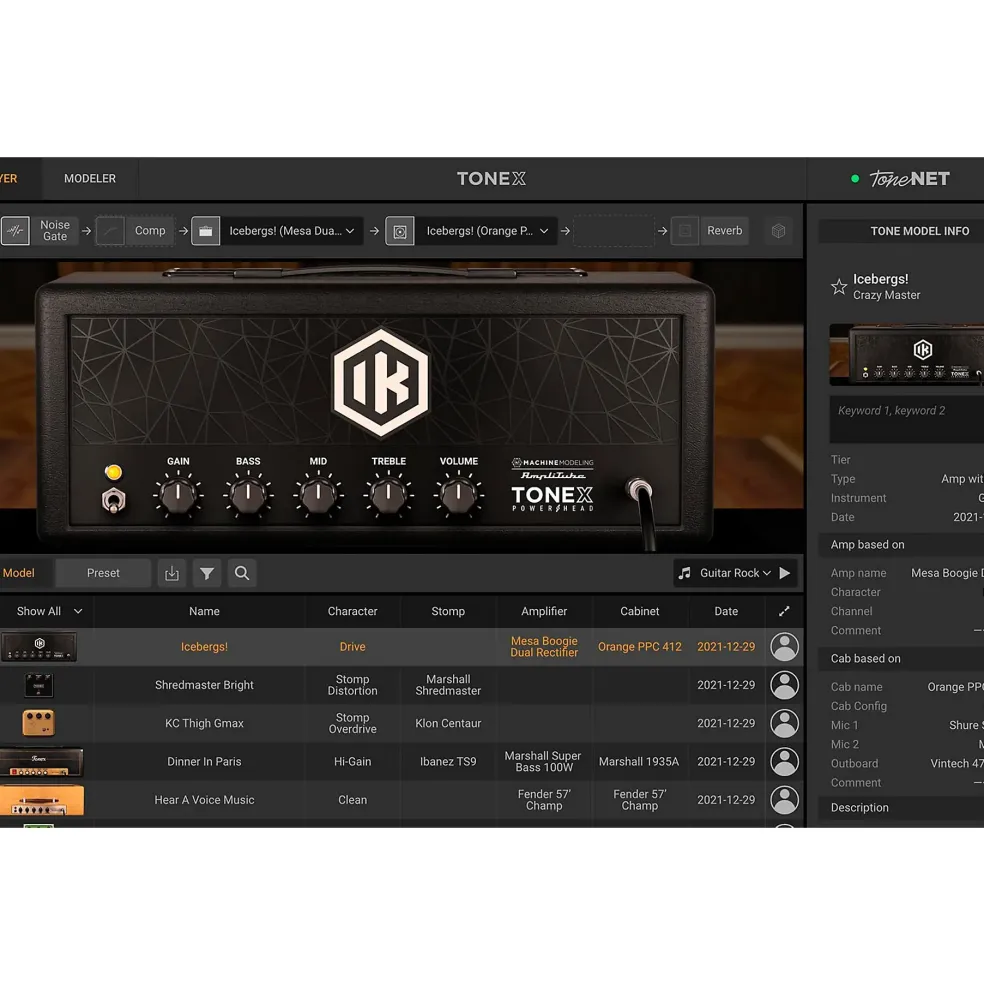The width and height of the screenshot is (984, 985).
Task: Sort by the Character column header
Action: coord(353,611)
